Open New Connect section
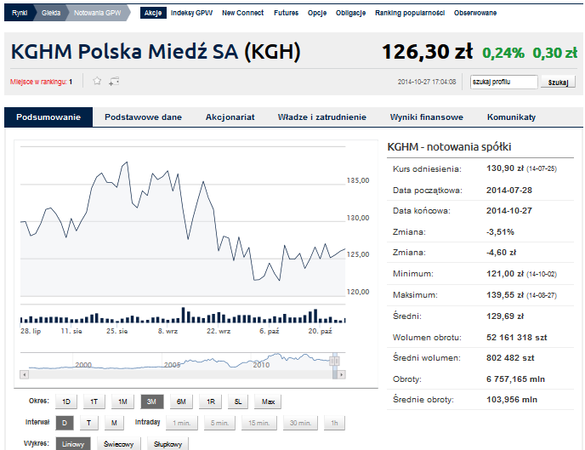 coord(243,13)
